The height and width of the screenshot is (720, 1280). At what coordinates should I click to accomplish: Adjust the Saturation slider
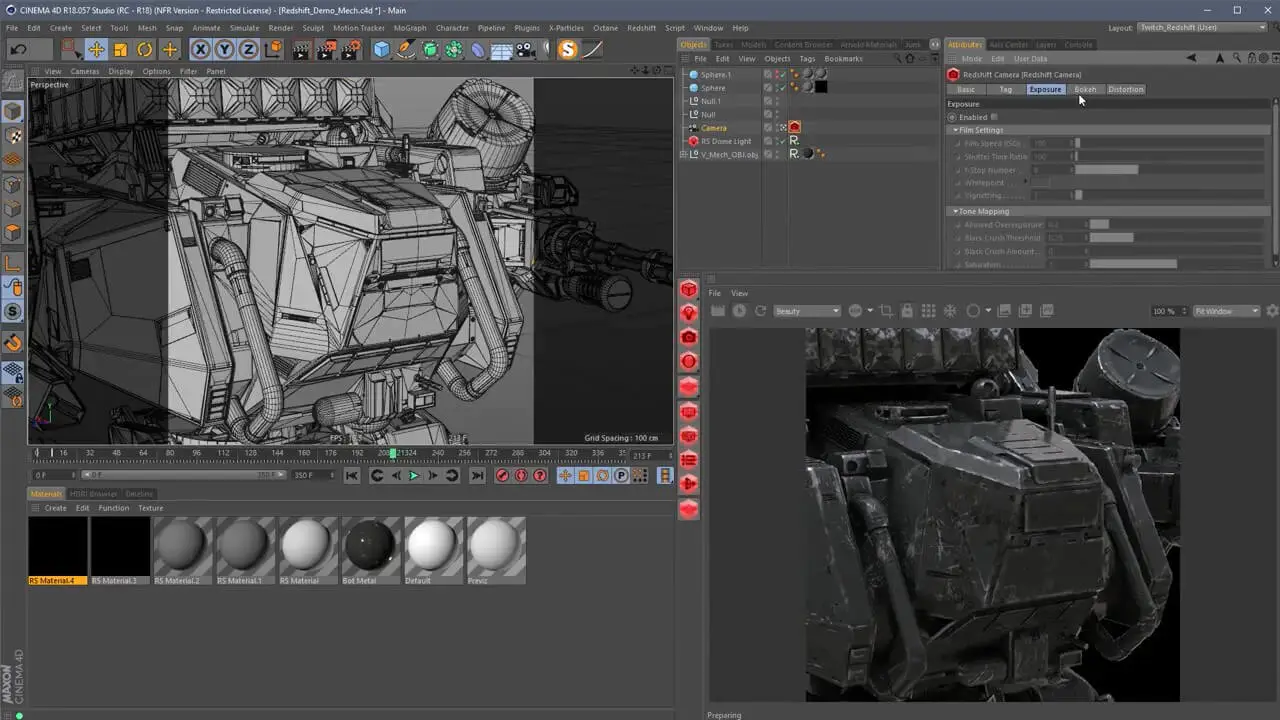tap(1176, 264)
